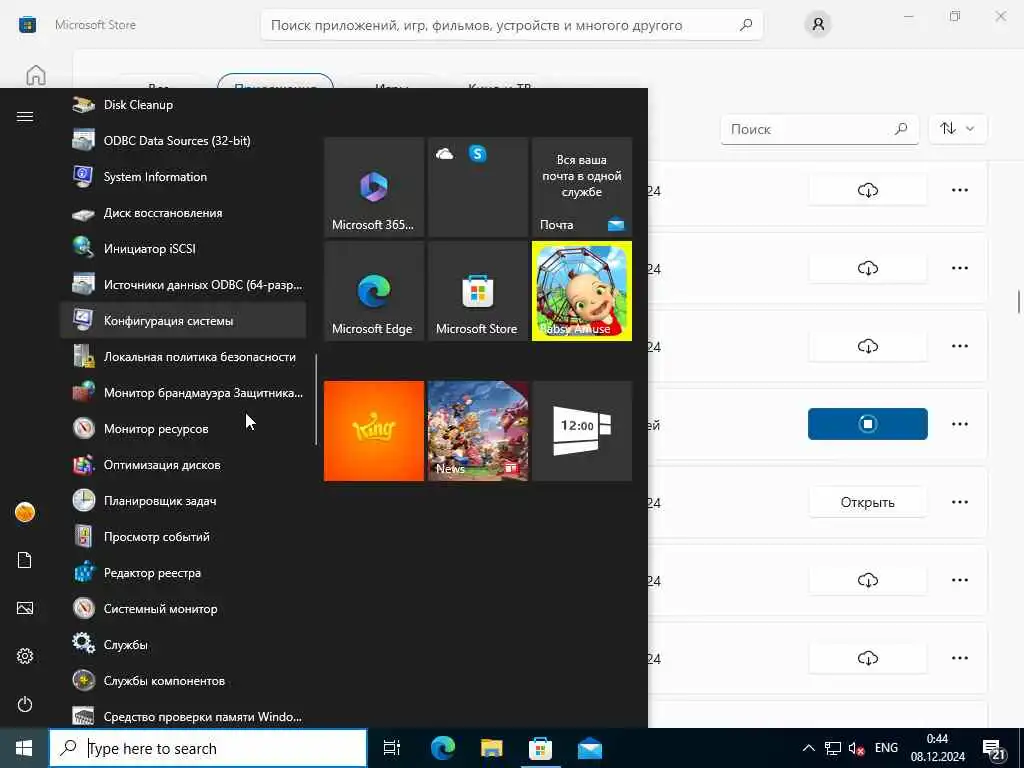The image size is (1024, 768).
Task: Open the Babsy Amuse game tile
Action: tap(582, 291)
